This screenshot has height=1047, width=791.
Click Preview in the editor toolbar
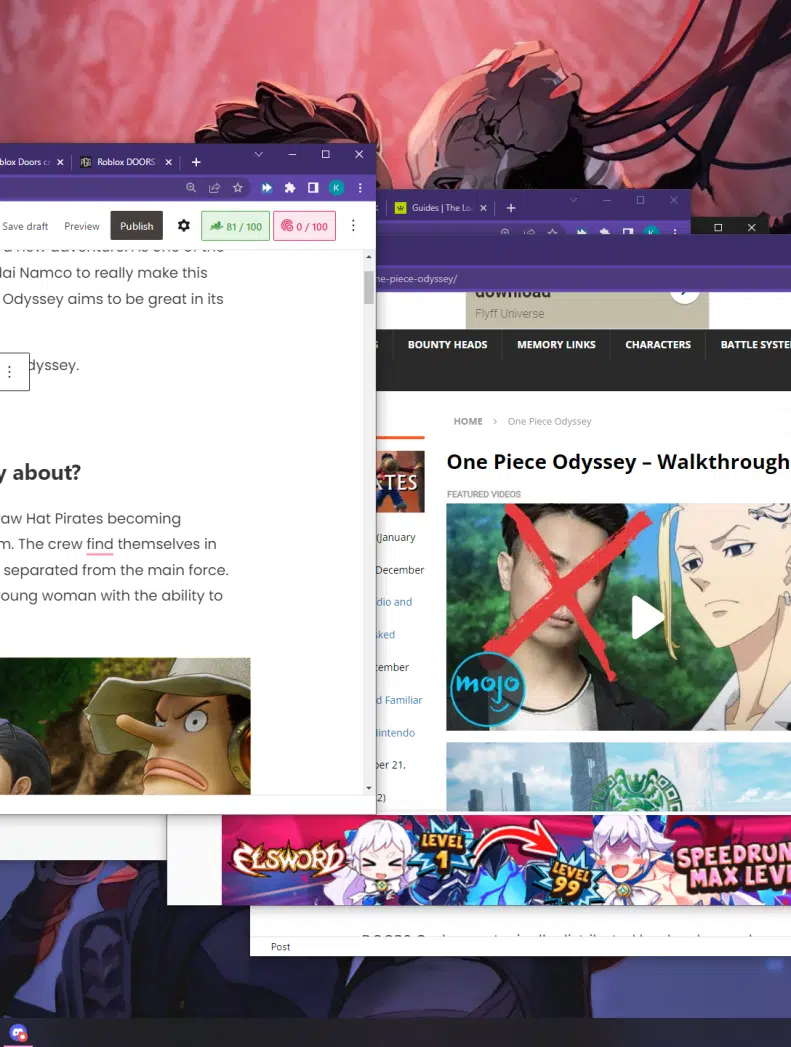[x=81, y=226]
